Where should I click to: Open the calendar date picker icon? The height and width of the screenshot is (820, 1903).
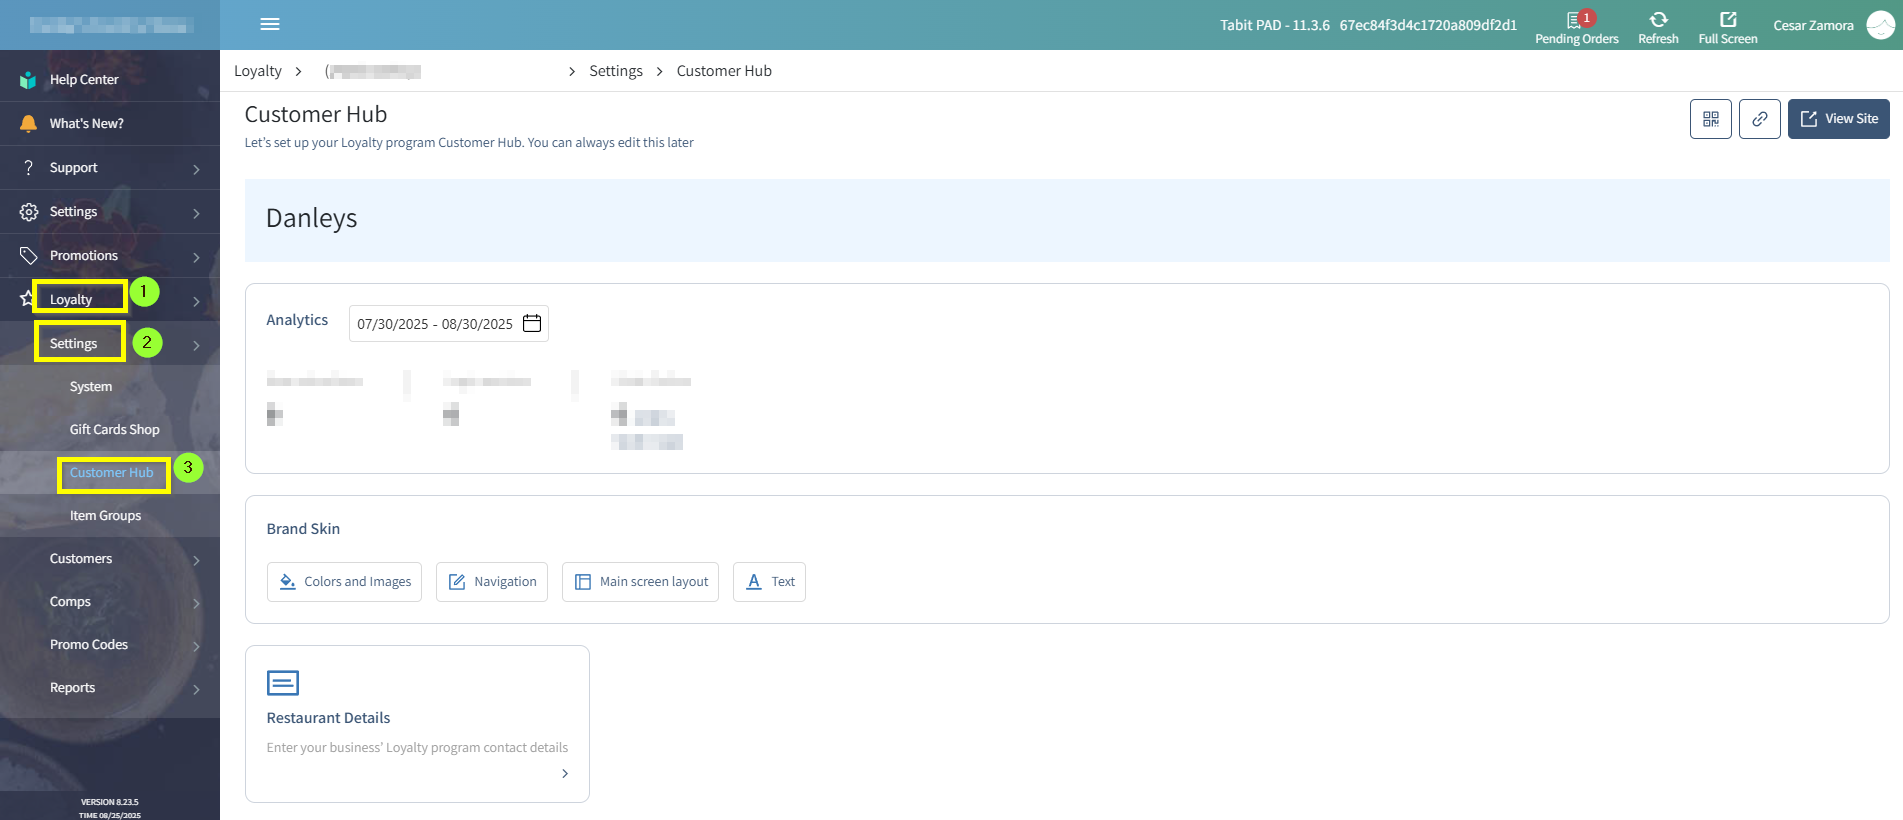532,323
